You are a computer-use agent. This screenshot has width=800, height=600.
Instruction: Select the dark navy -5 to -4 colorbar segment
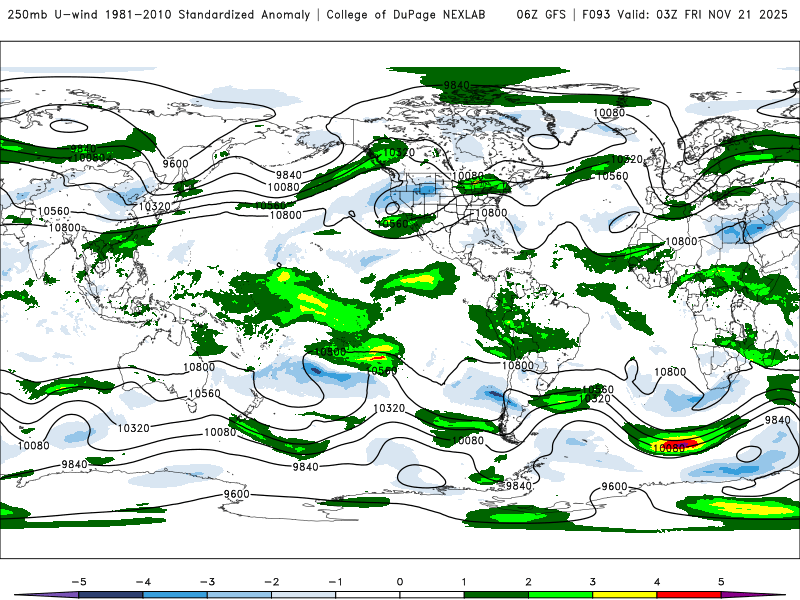click(111, 595)
